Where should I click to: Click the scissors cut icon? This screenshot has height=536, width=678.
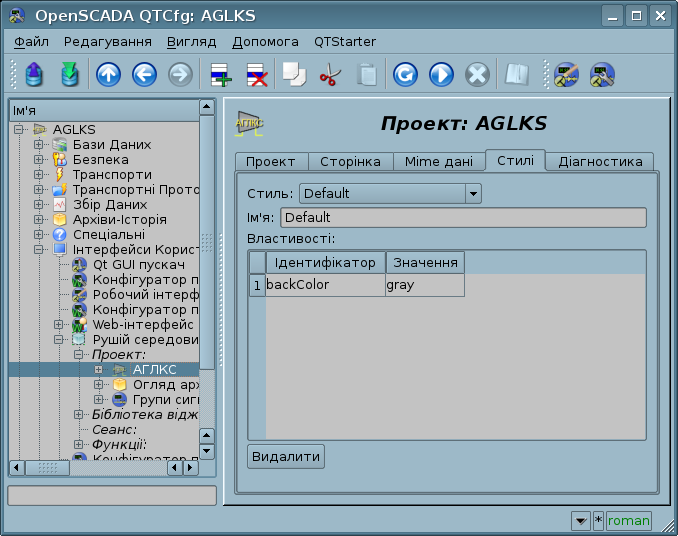pyautogui.click(x=330, y=74)
